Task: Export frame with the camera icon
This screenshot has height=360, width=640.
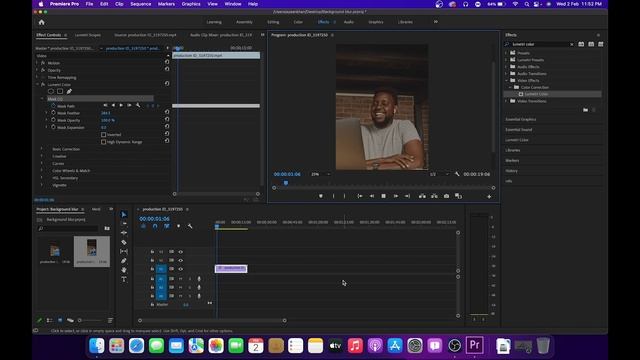Action: [x=447, y=196]
